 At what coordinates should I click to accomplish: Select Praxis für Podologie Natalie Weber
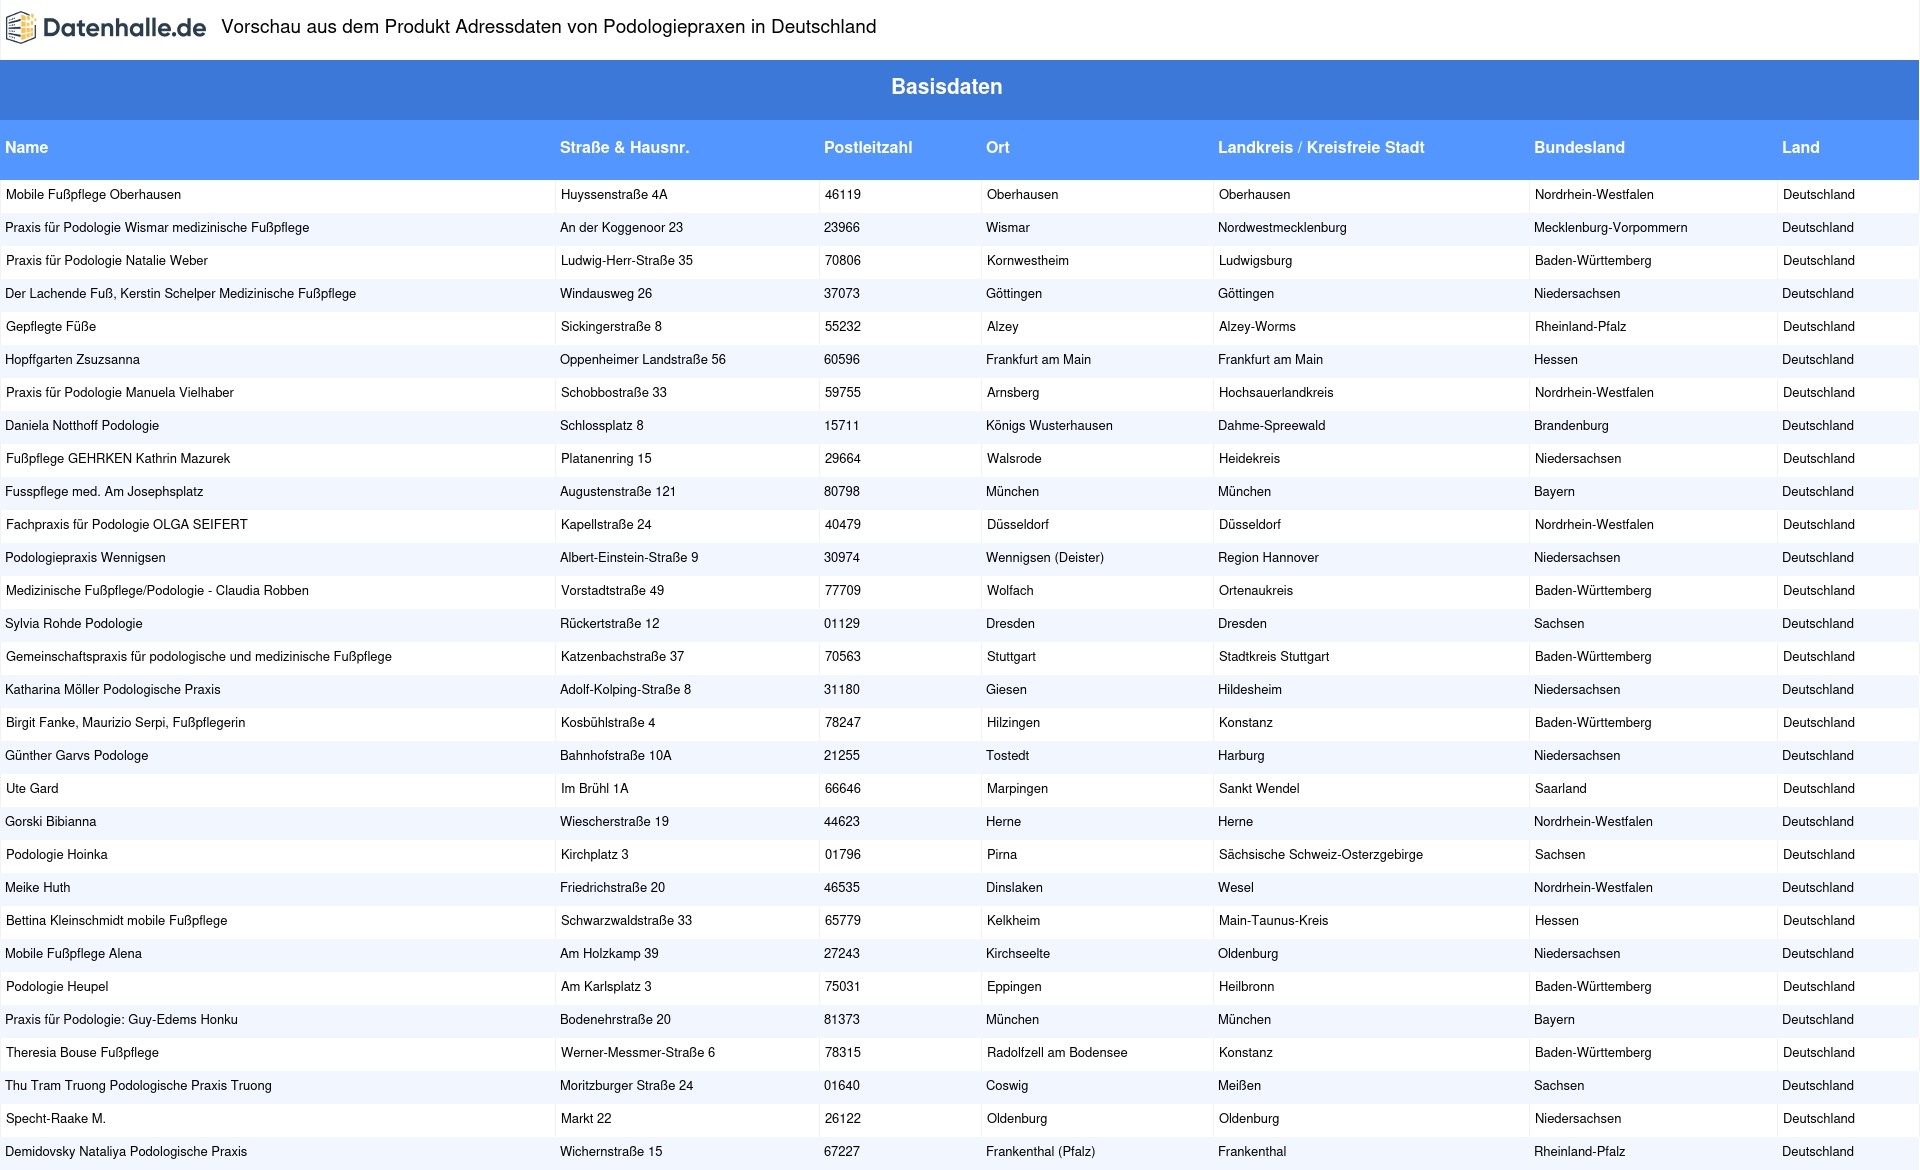pyautogui.click(x=107, y=261)
